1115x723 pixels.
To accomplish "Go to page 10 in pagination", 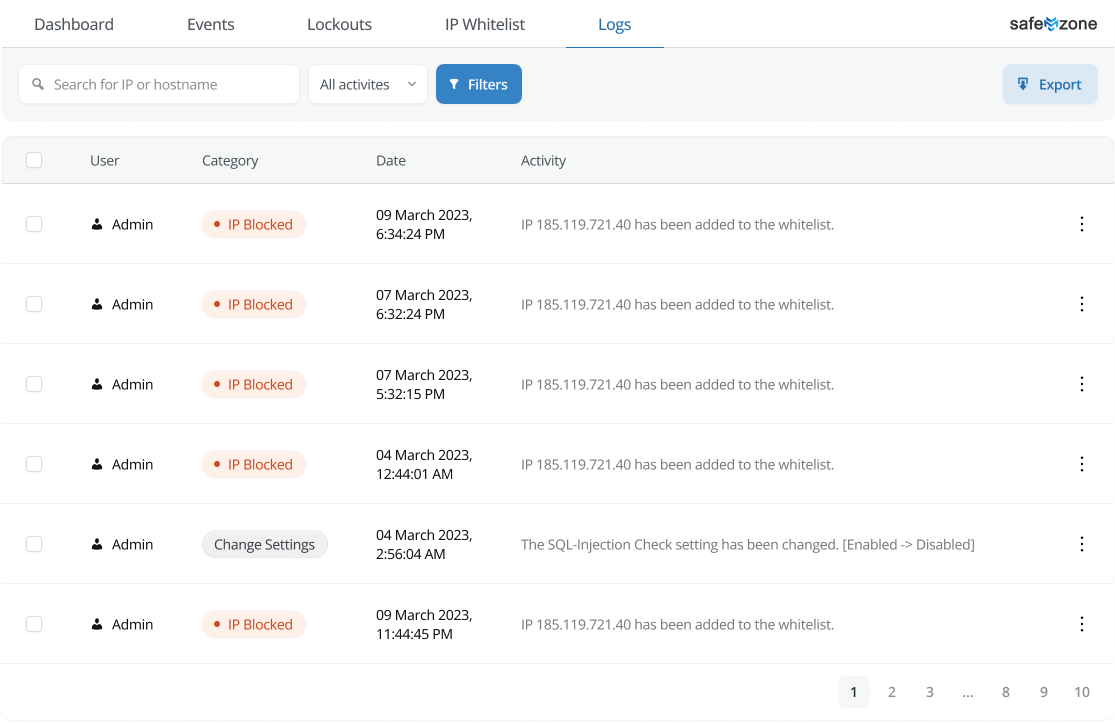I will 1082,692.
